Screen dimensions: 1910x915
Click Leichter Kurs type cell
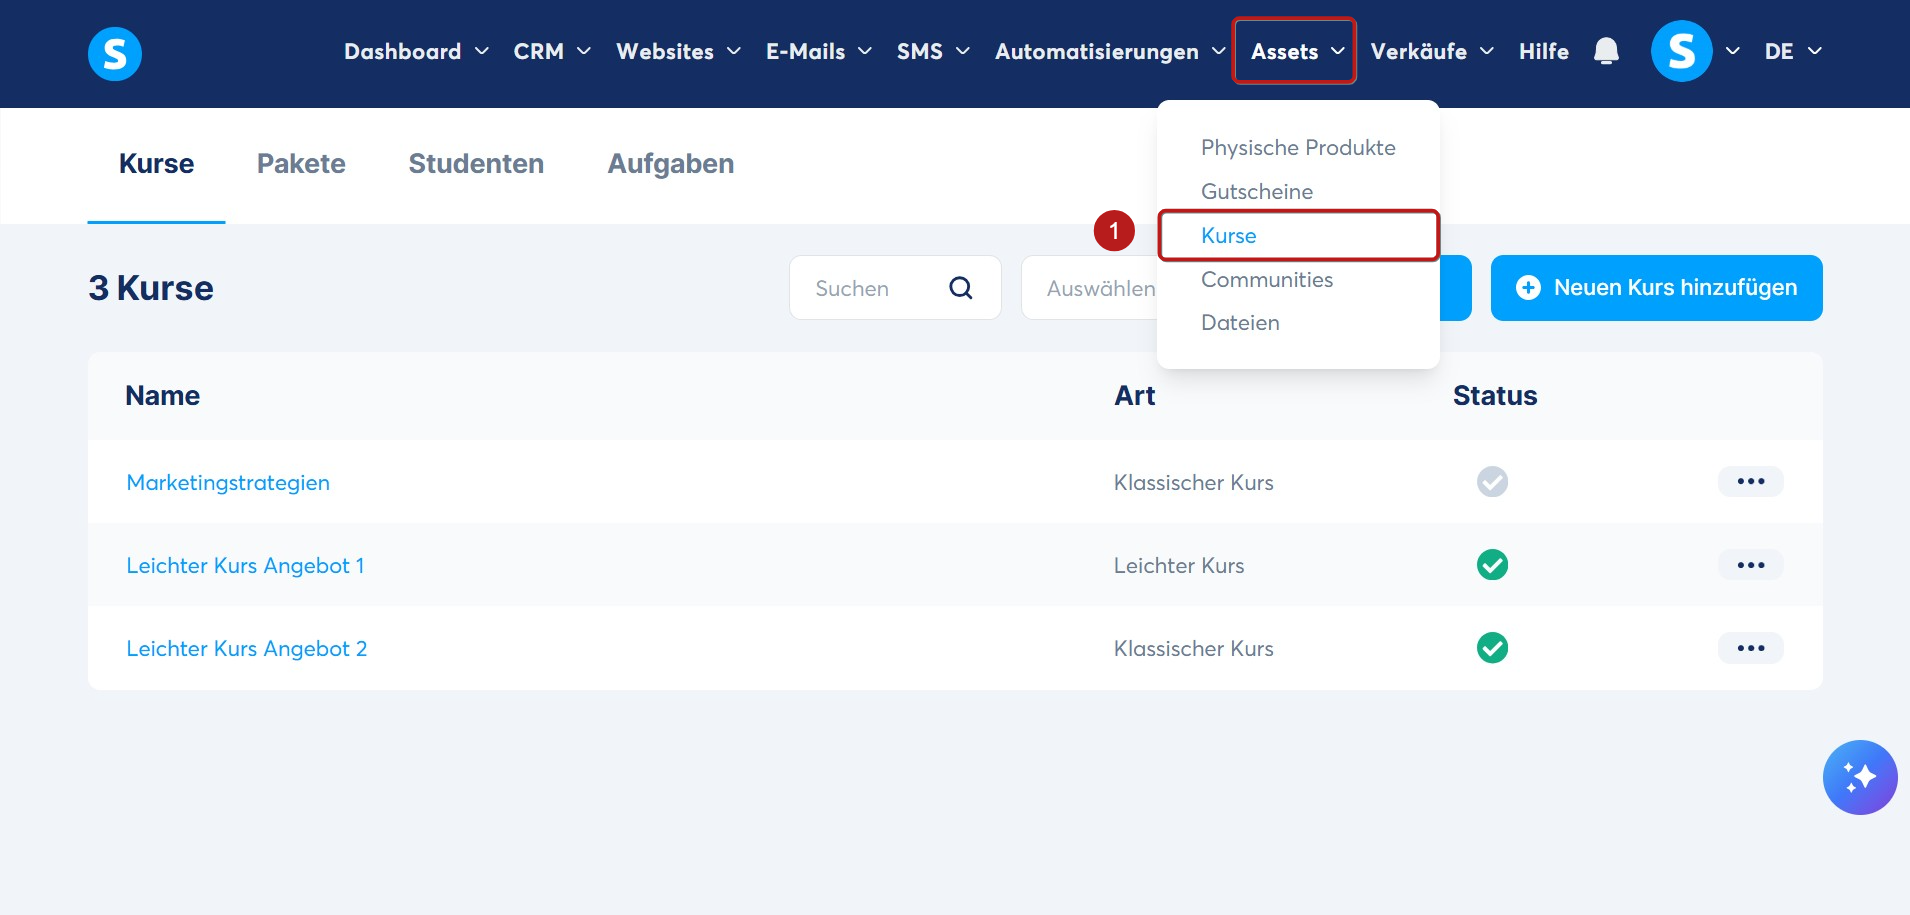1179,565
